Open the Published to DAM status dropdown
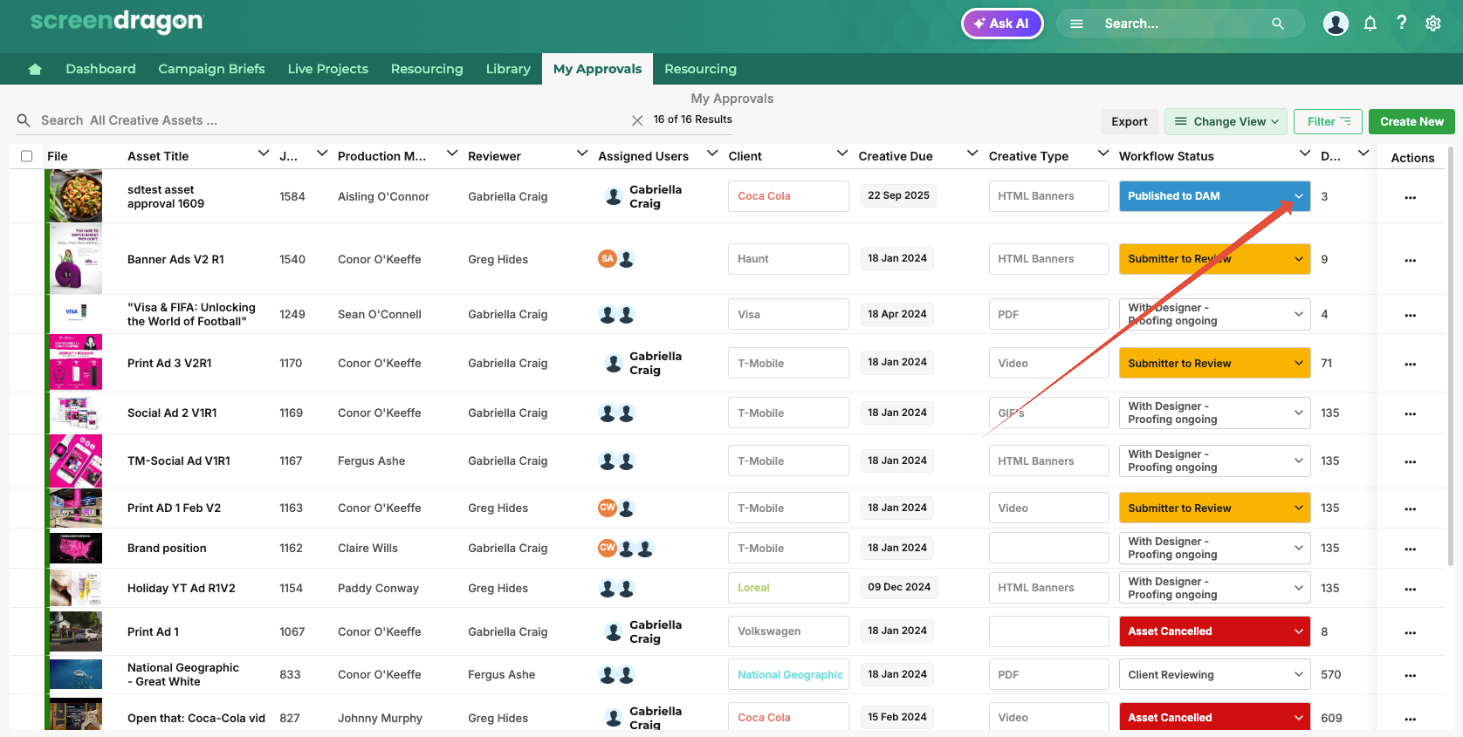 coord(1214,196)
